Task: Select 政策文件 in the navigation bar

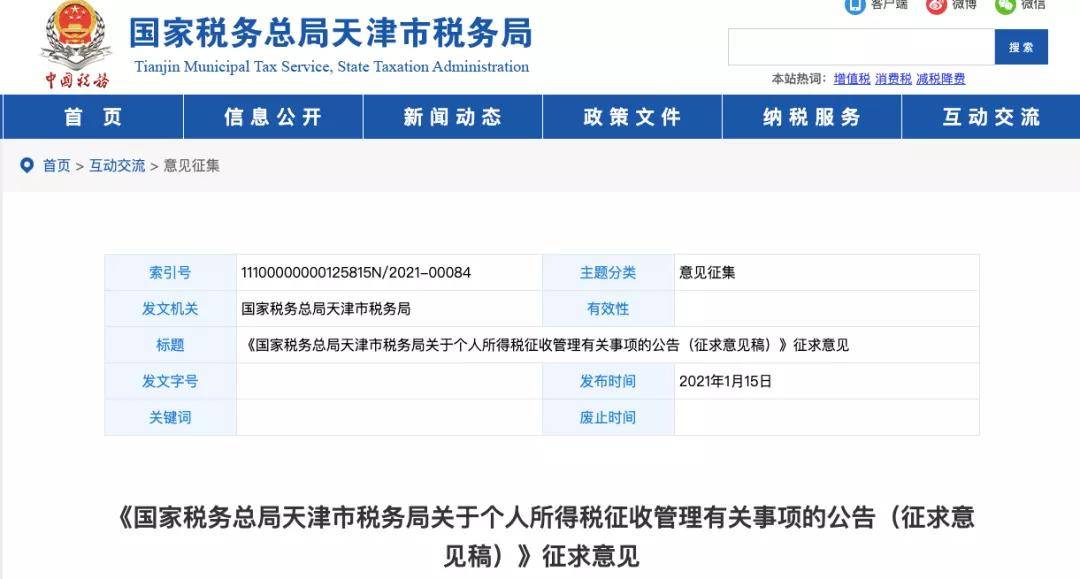Action: [632, 117]
